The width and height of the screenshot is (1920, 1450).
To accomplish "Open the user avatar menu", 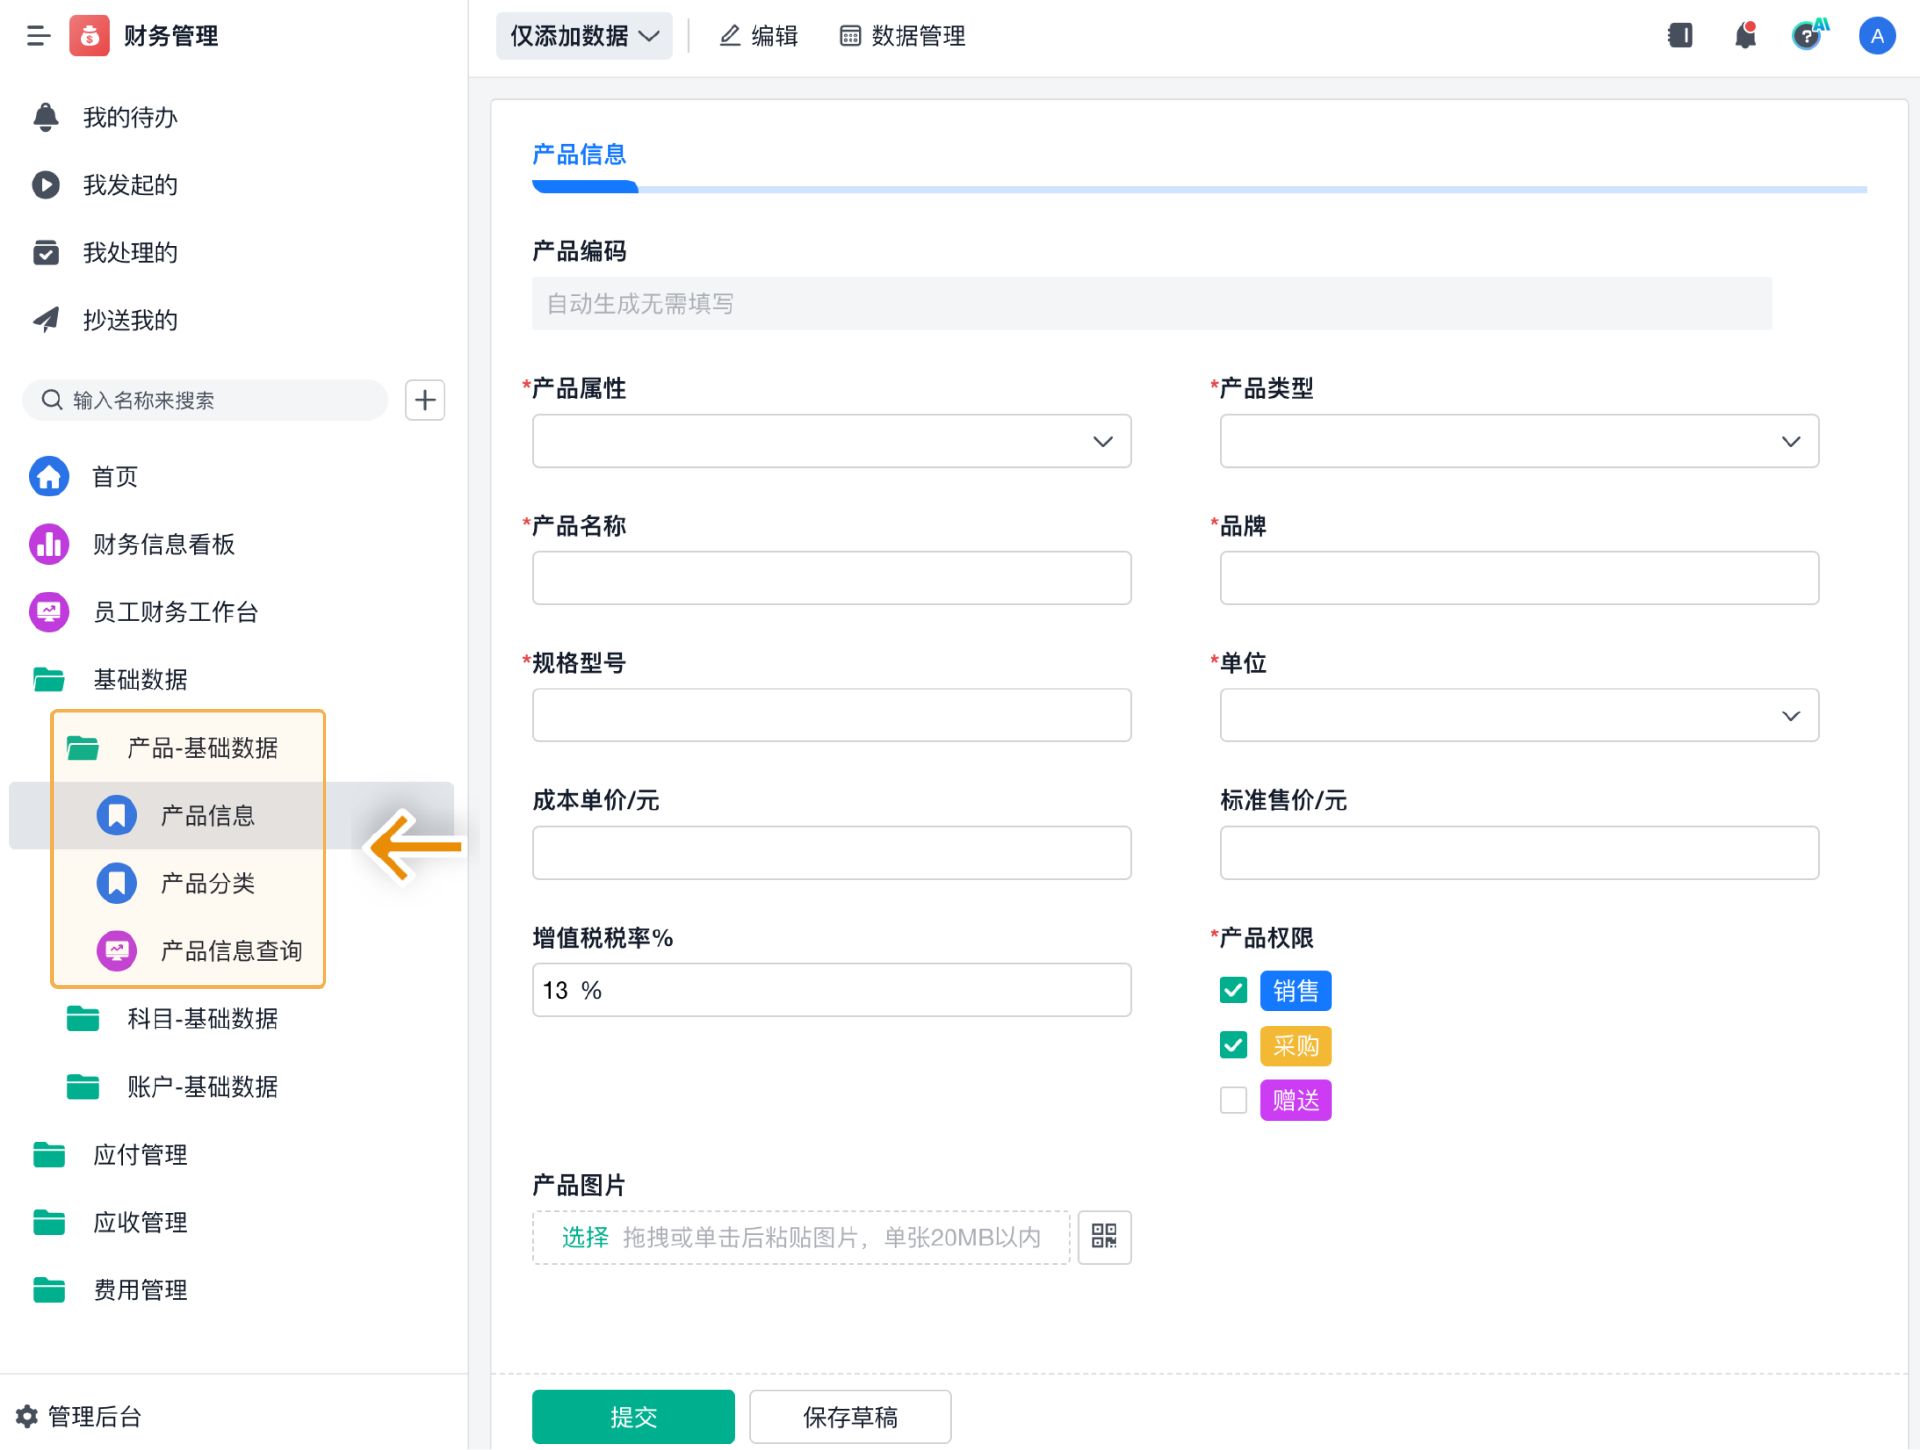I will (1876, 36).
